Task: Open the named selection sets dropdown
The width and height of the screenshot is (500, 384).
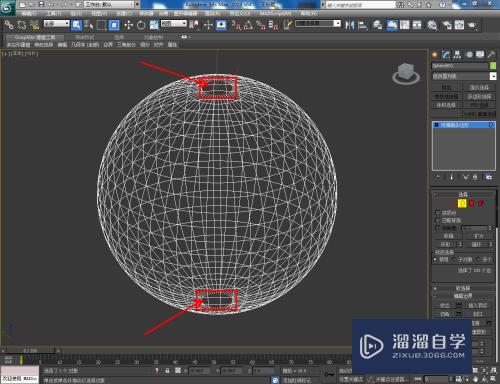Action: pos(318,24)
